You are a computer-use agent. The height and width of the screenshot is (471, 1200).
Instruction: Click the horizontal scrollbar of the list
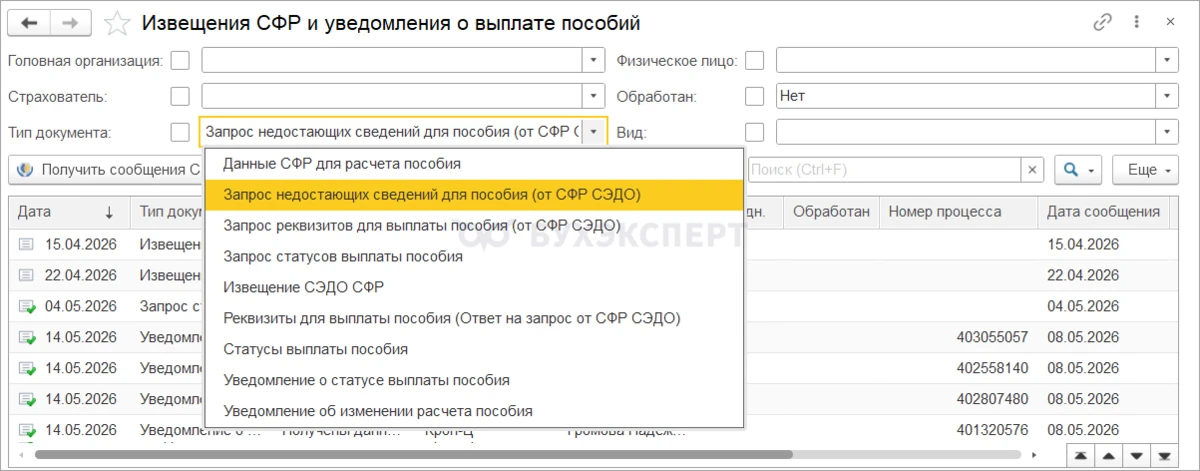click(x=414, y=455)
